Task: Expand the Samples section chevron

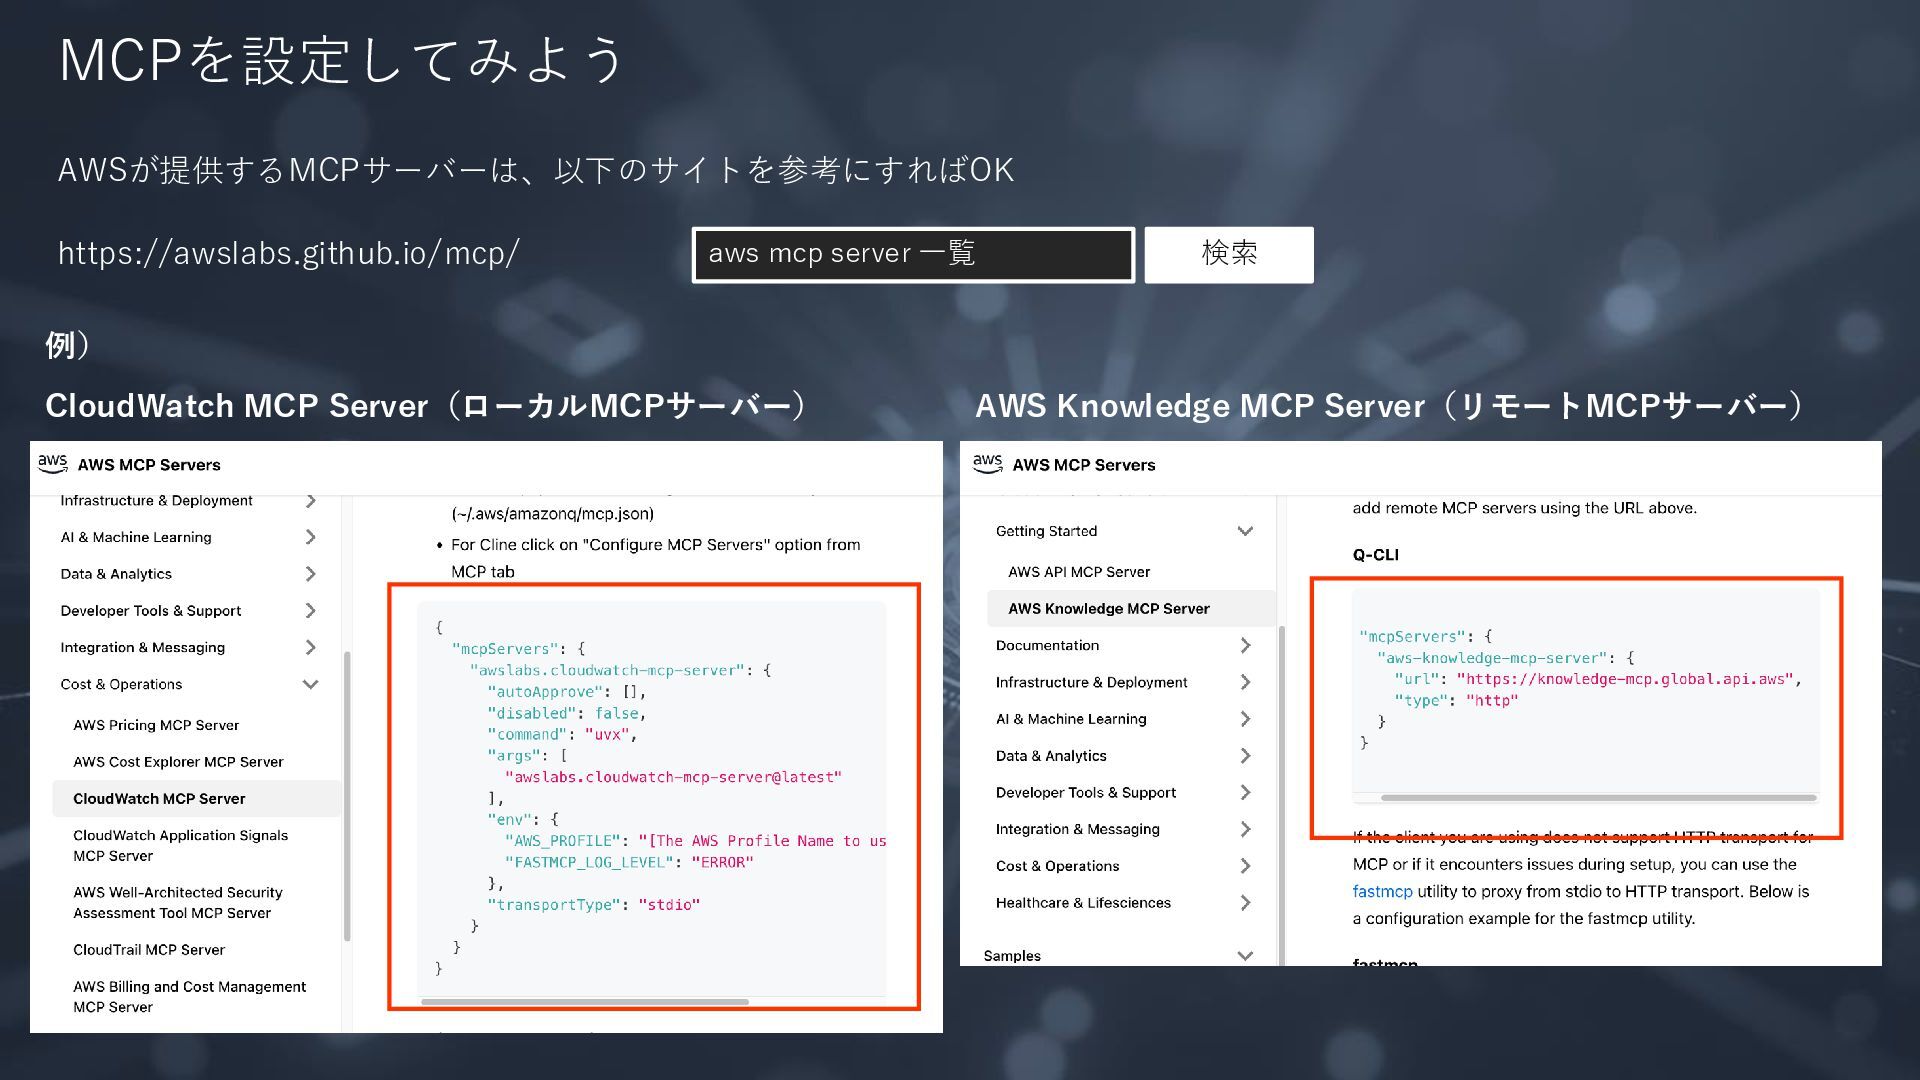Action: coord(1245,956)
